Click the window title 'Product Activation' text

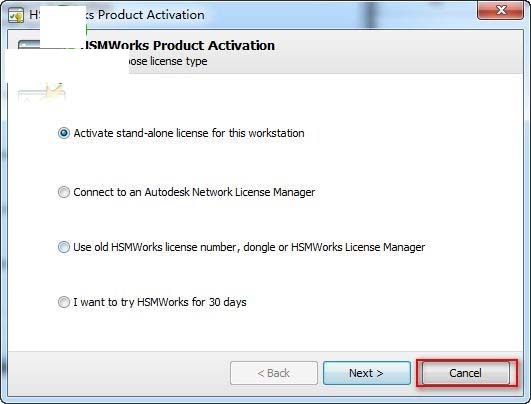coord(151,15)
